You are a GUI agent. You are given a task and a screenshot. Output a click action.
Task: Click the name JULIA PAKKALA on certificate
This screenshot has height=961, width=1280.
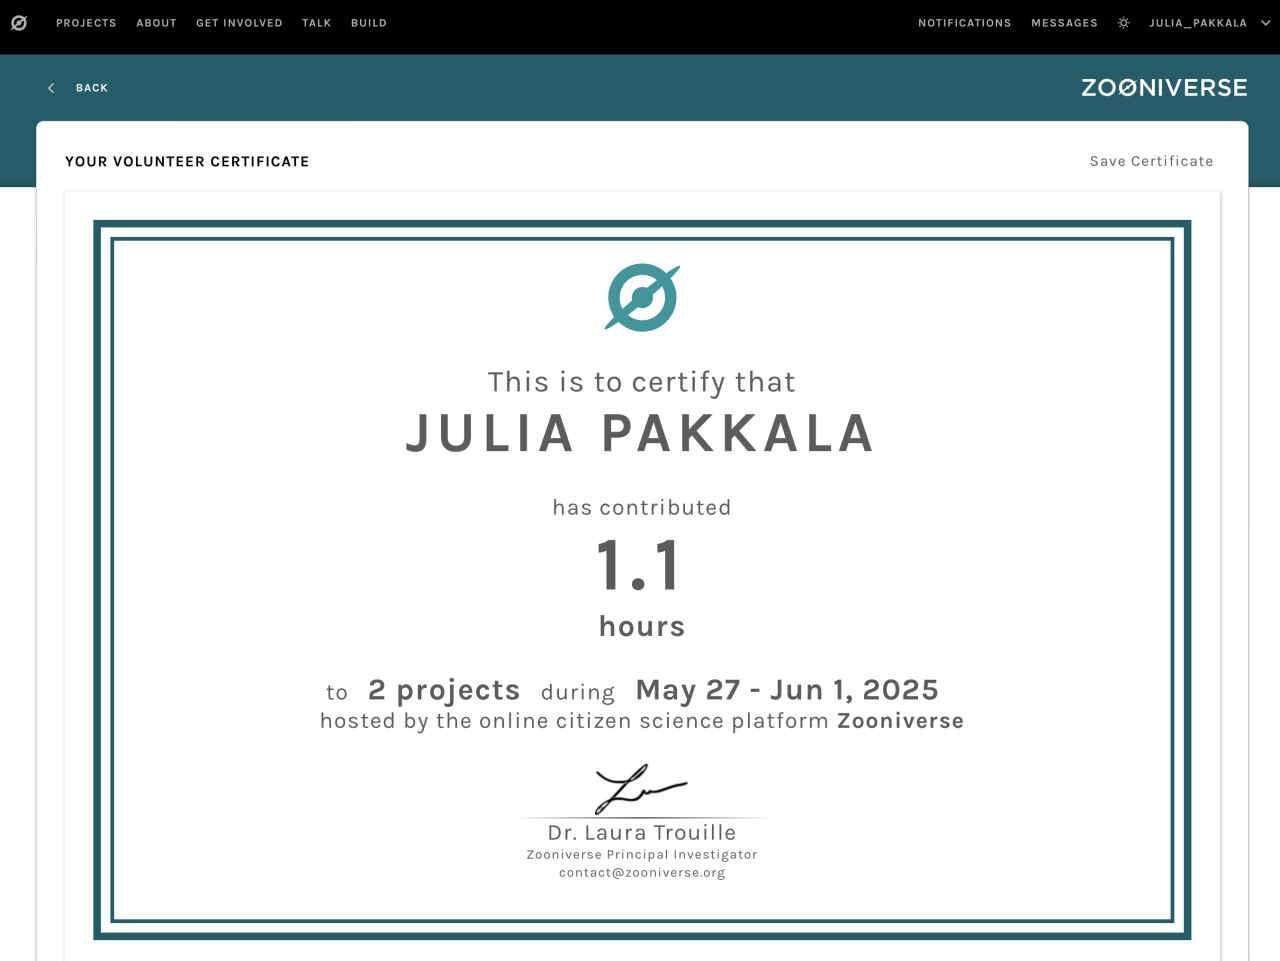pyautogui.click(x=641, y=434)
